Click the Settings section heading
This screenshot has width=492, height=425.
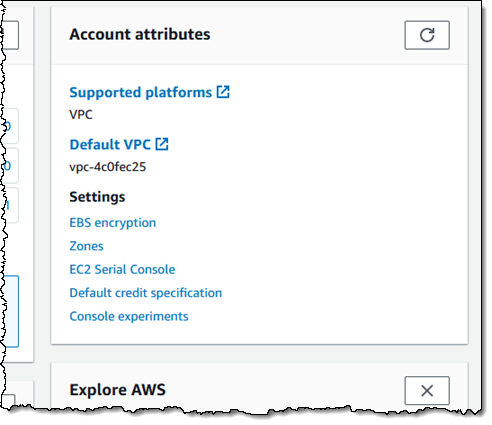click(97, 197)
